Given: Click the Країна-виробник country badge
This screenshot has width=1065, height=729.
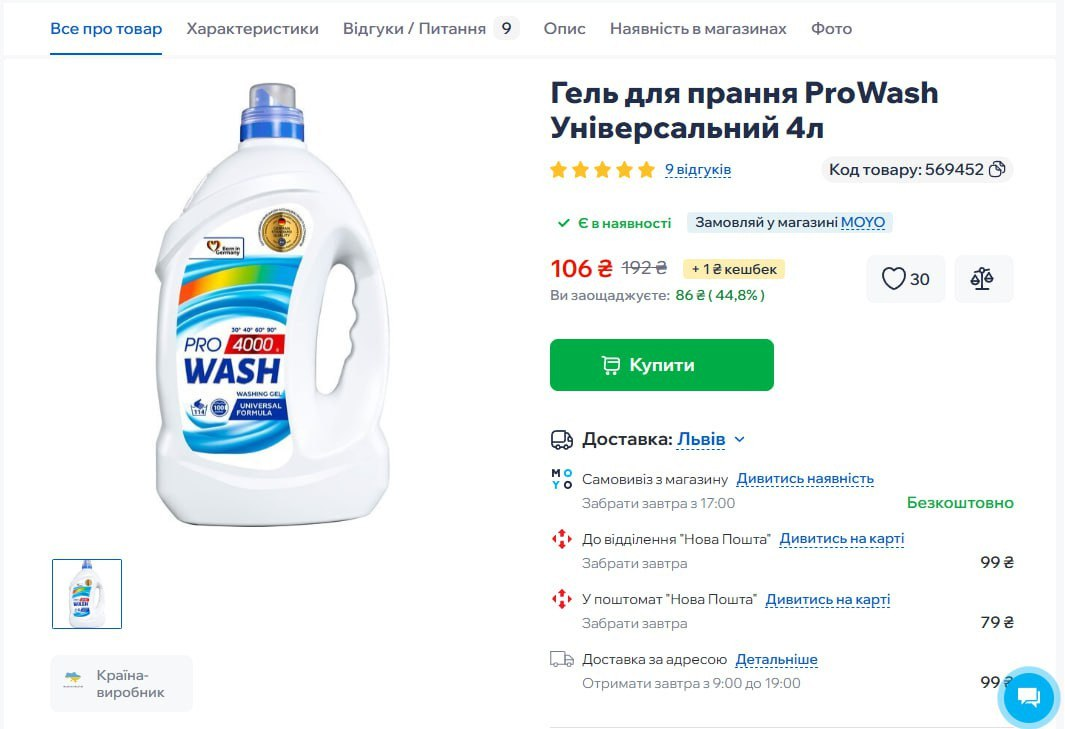Looking at the screenshot, I should click(122, 683).
